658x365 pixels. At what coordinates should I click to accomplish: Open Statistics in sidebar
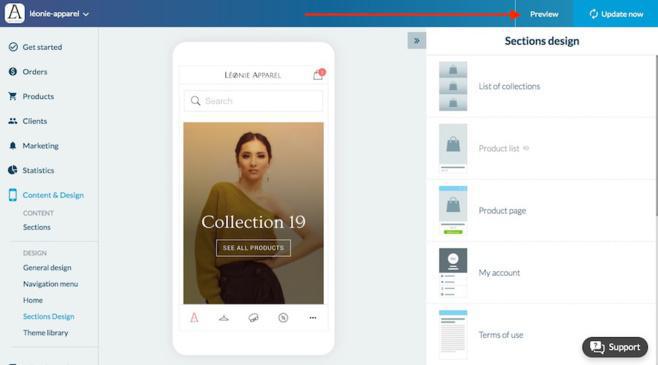tap(38, 170)
